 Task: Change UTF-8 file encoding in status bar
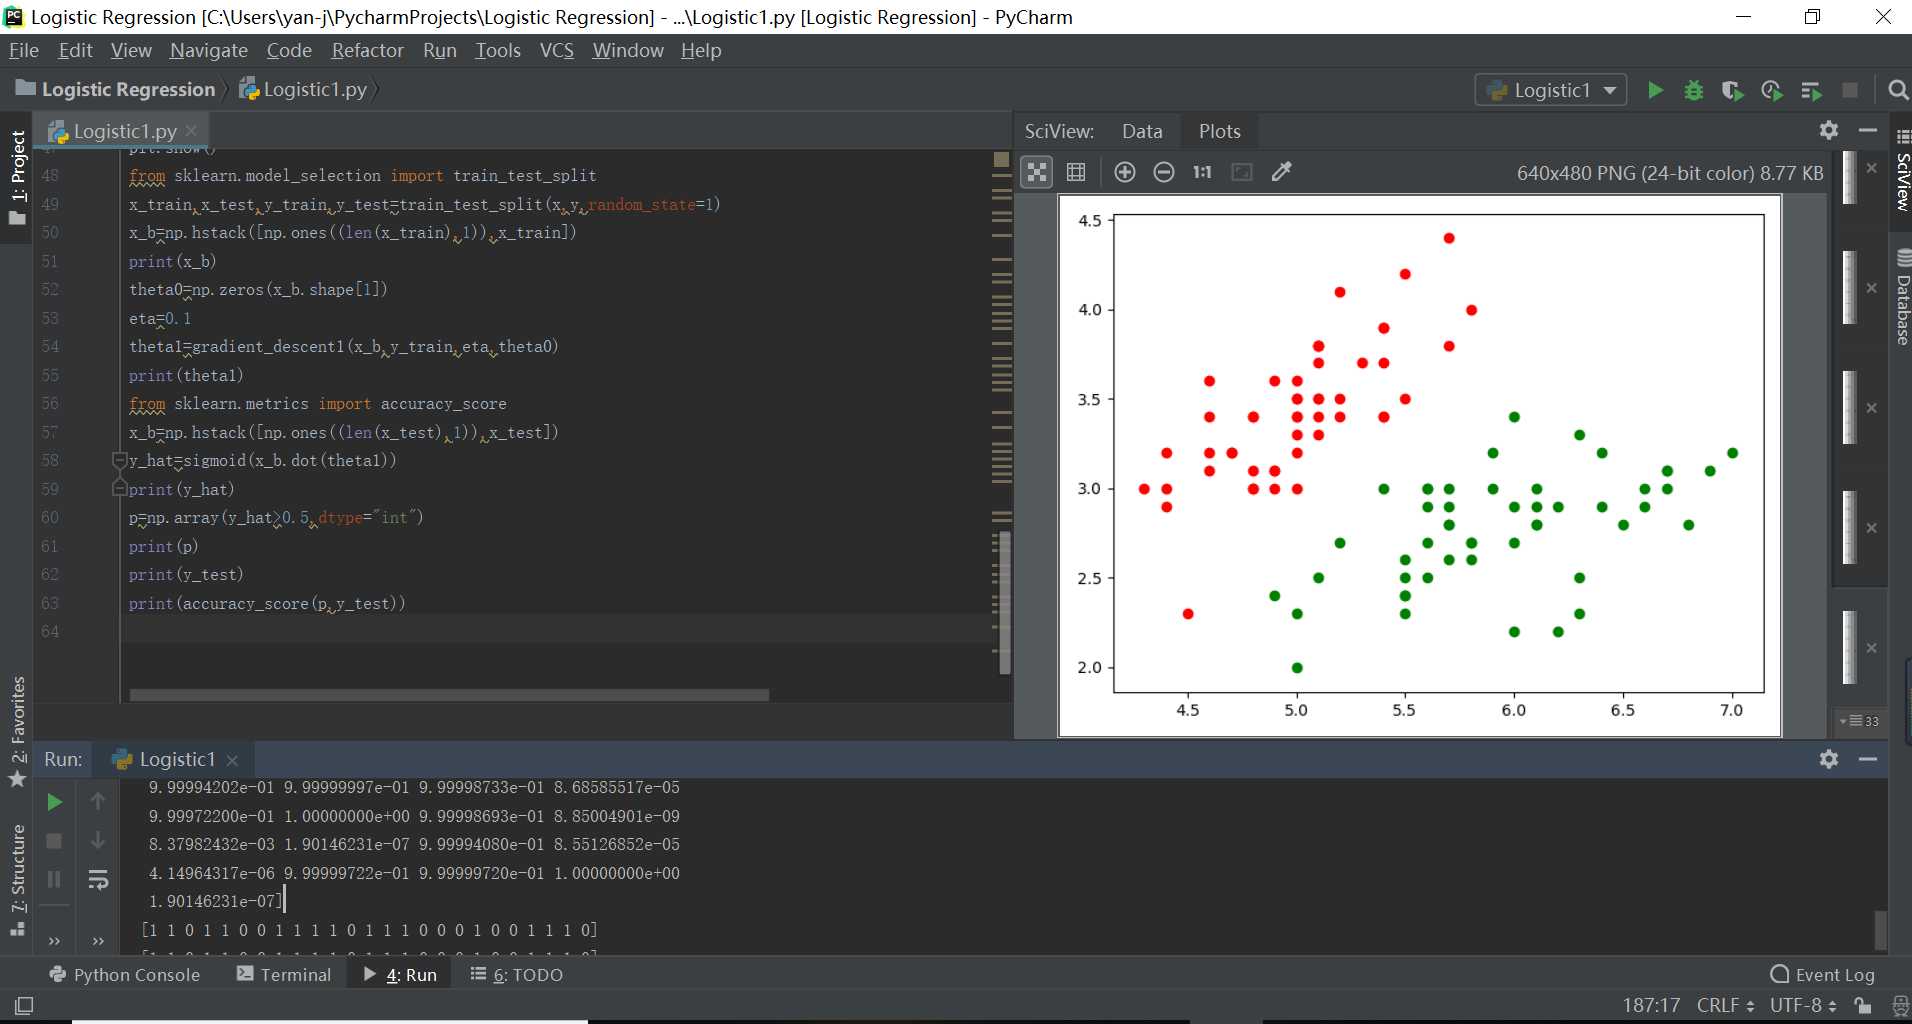point(1803,1005)
